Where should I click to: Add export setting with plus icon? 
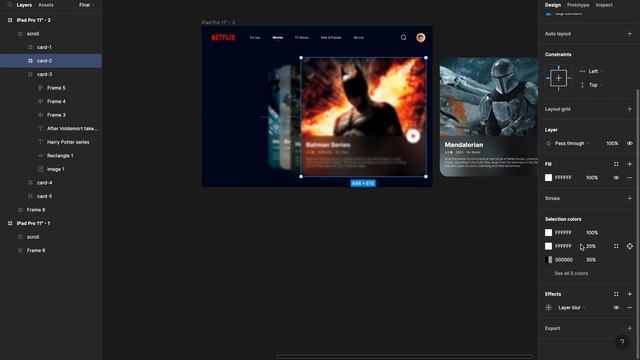coord(629,328)
